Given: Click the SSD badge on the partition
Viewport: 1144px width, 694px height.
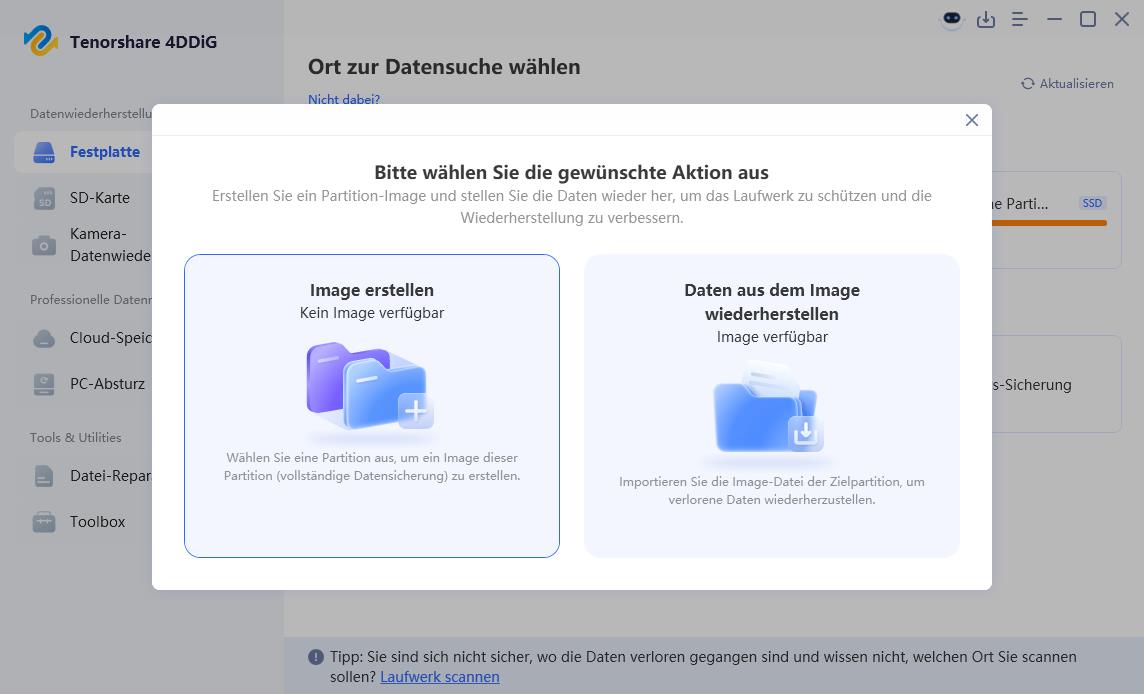Looking at the screenshot, I should point(1092,202).
